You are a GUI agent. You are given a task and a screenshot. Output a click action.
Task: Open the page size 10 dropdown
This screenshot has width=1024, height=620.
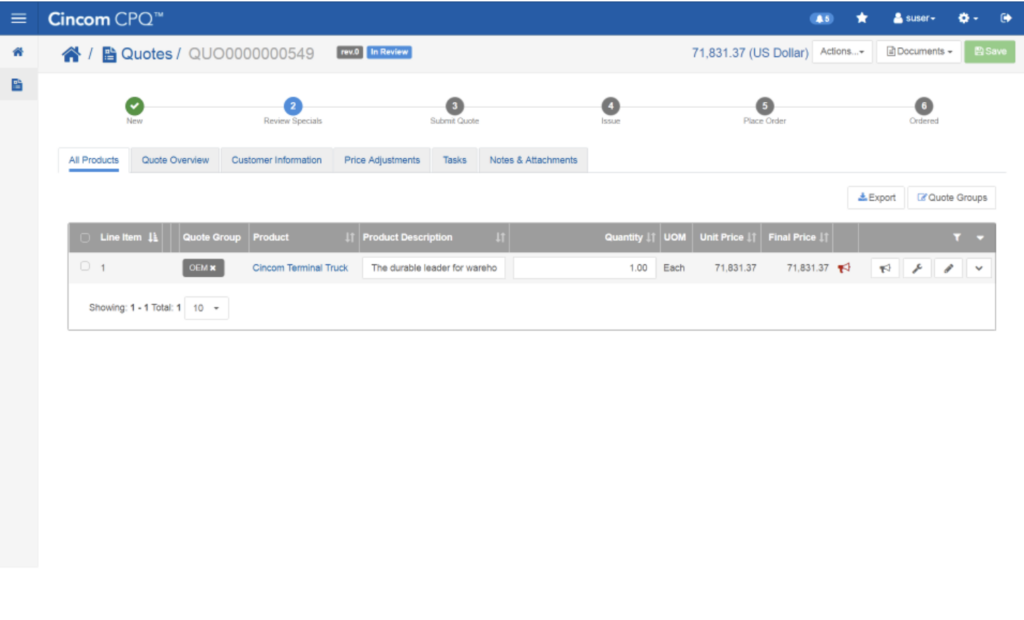pos(206,308)
